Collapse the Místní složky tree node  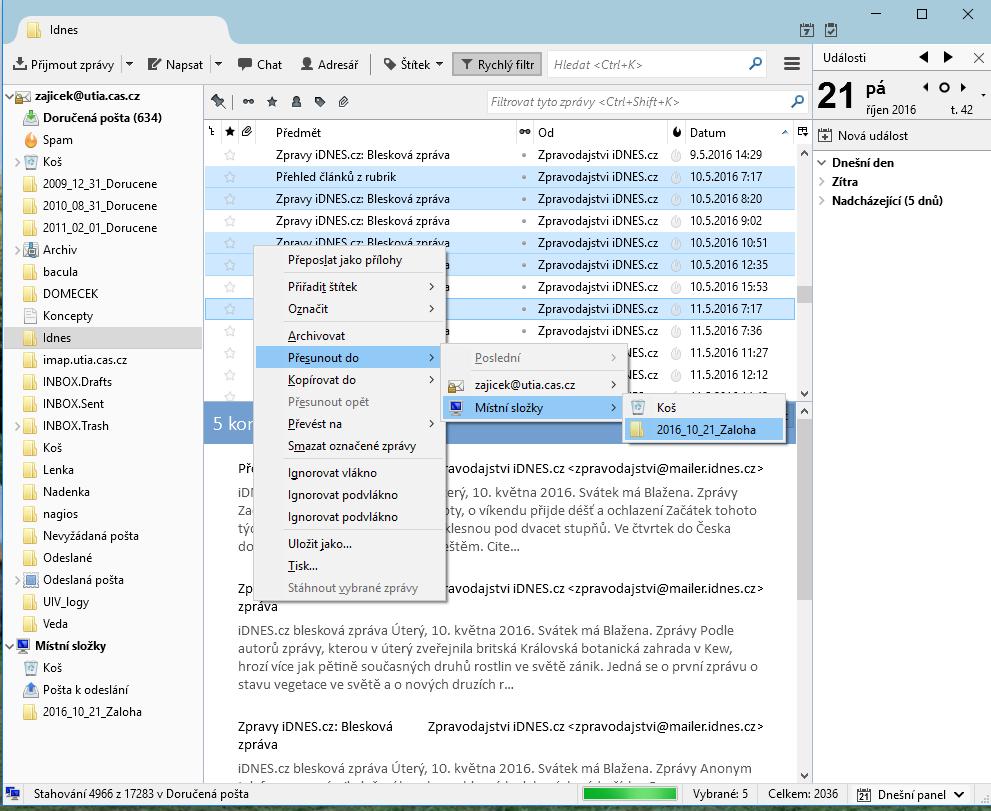click(9, 646)
